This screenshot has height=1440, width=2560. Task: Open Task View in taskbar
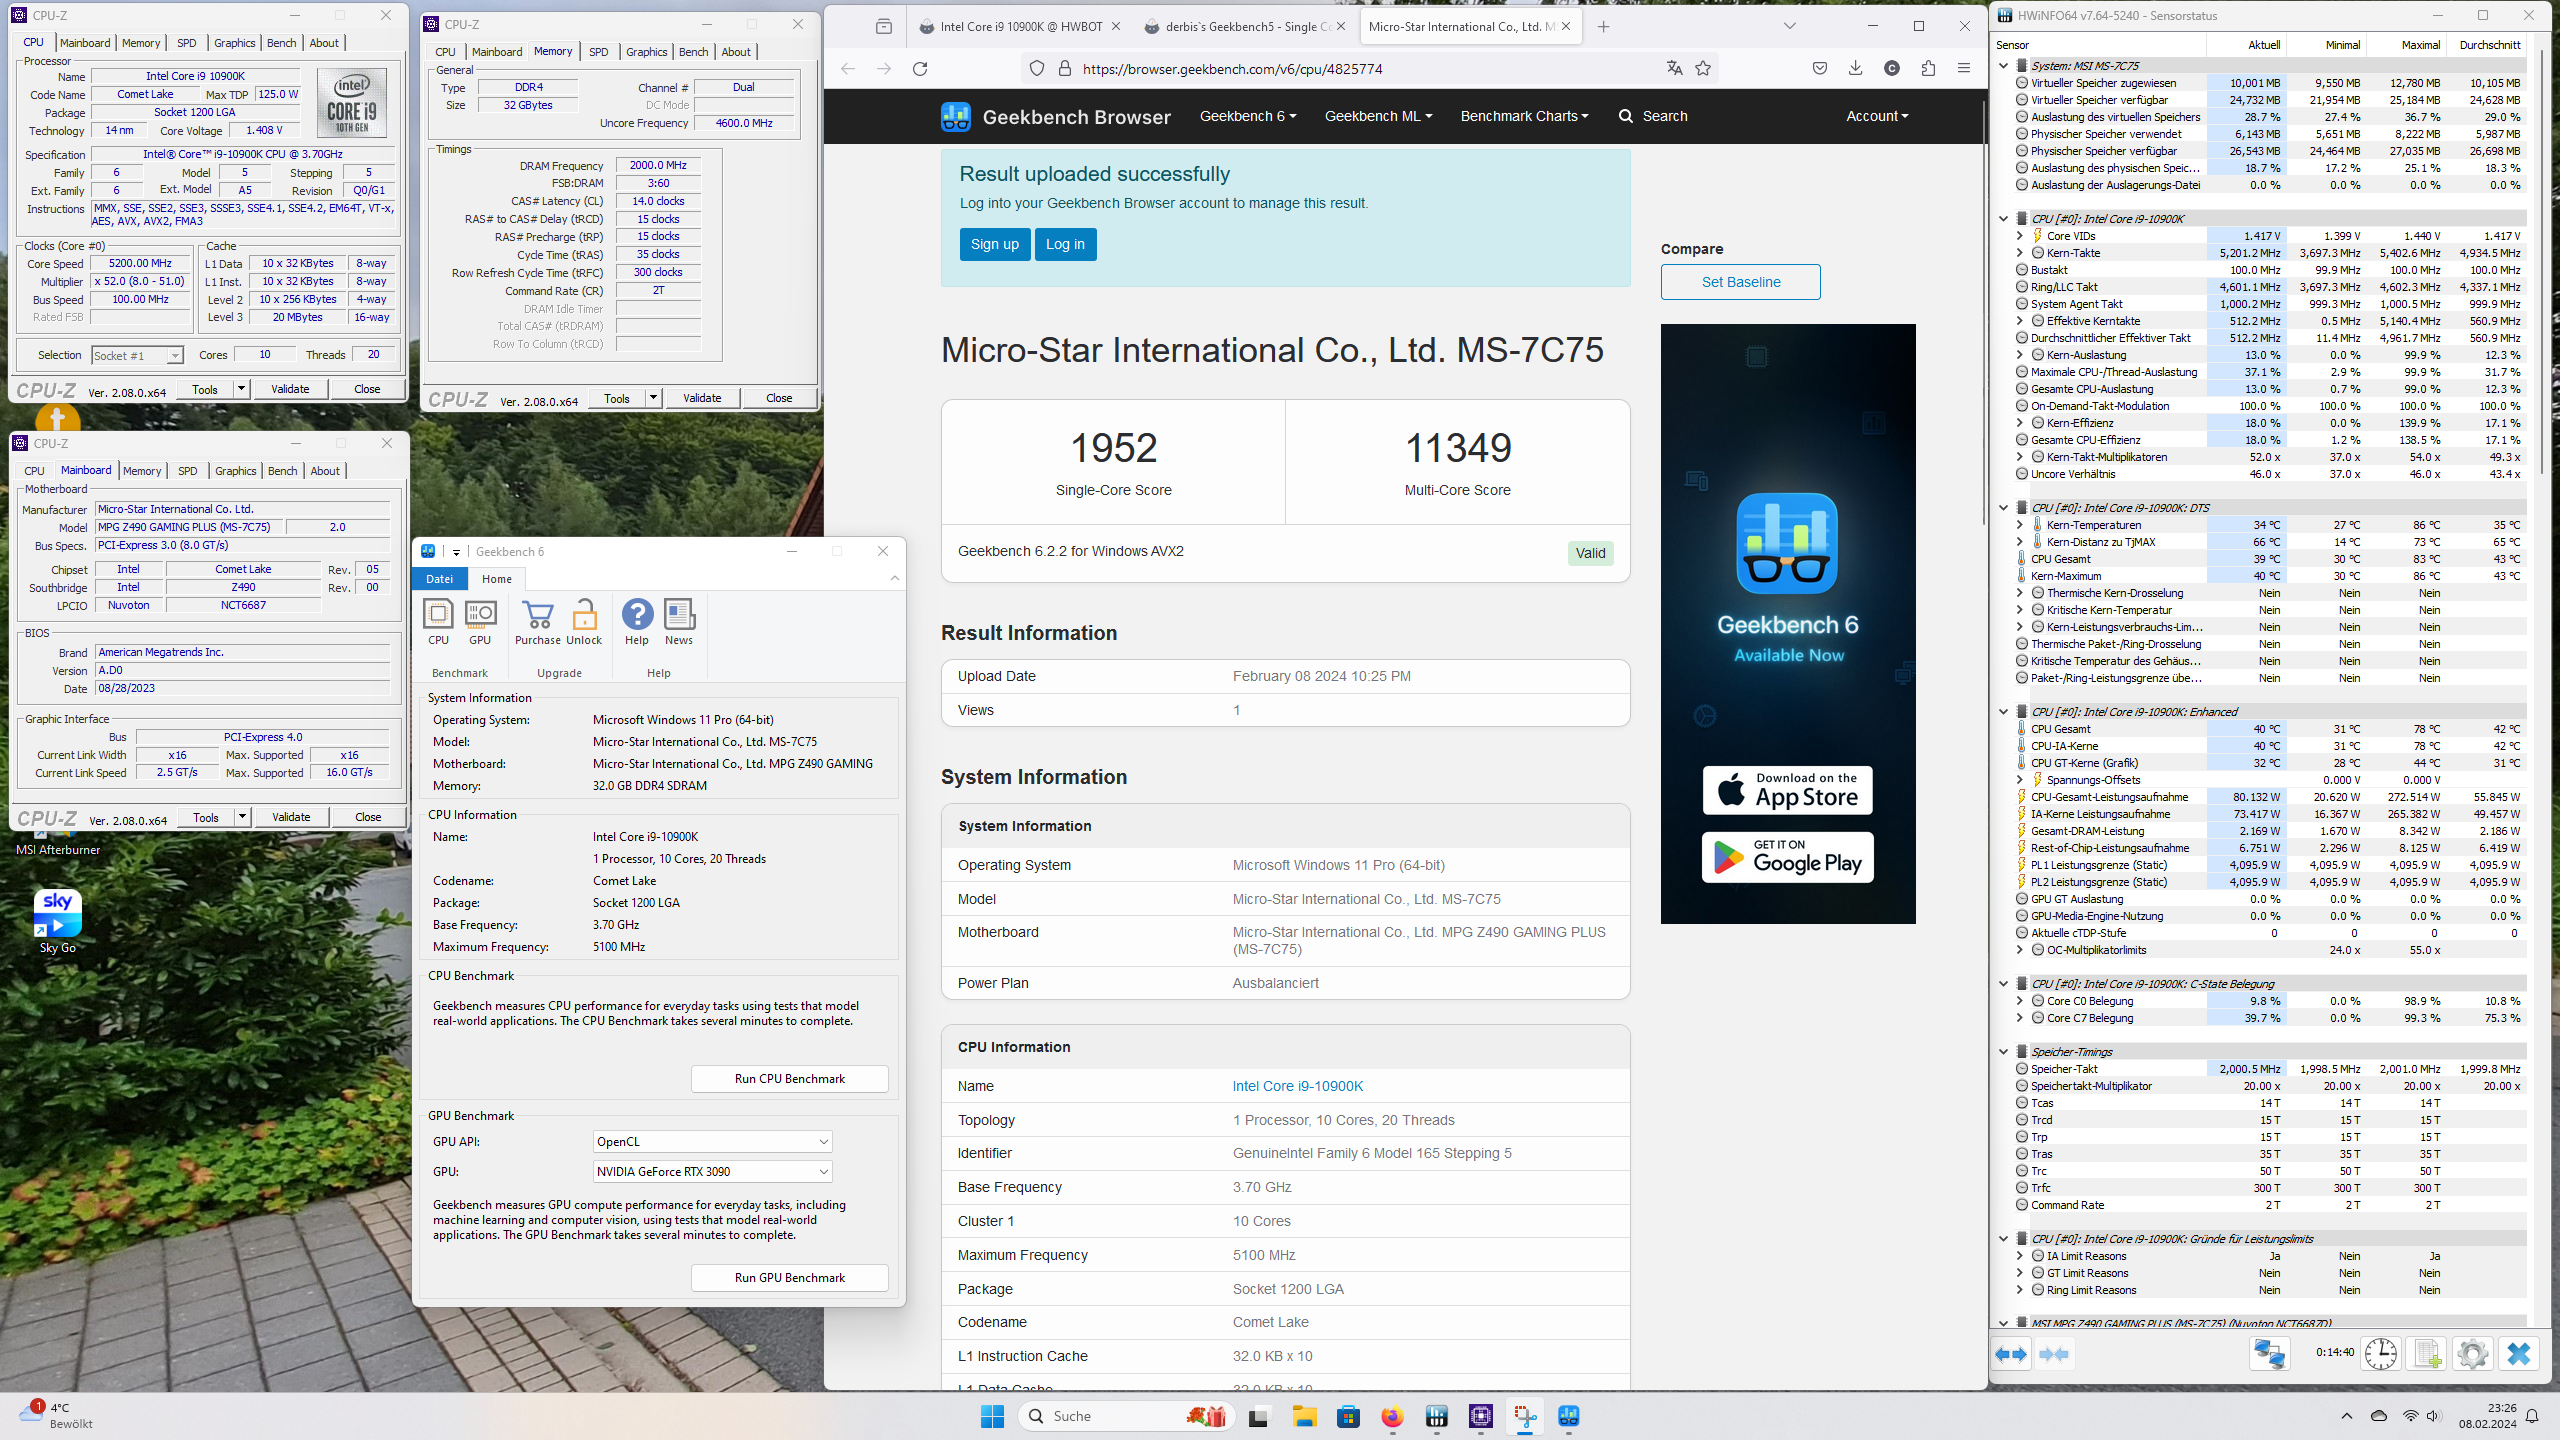[1258, 1416]
